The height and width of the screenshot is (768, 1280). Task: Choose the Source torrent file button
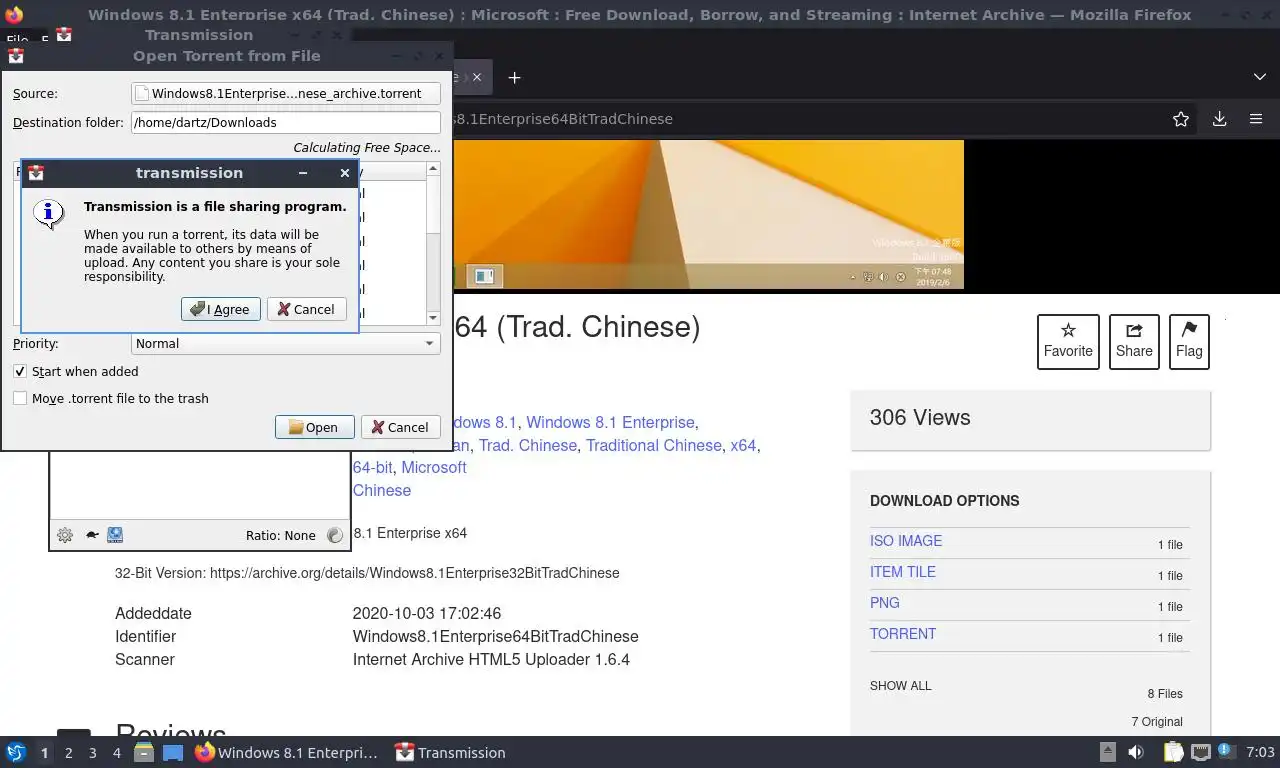286,93
